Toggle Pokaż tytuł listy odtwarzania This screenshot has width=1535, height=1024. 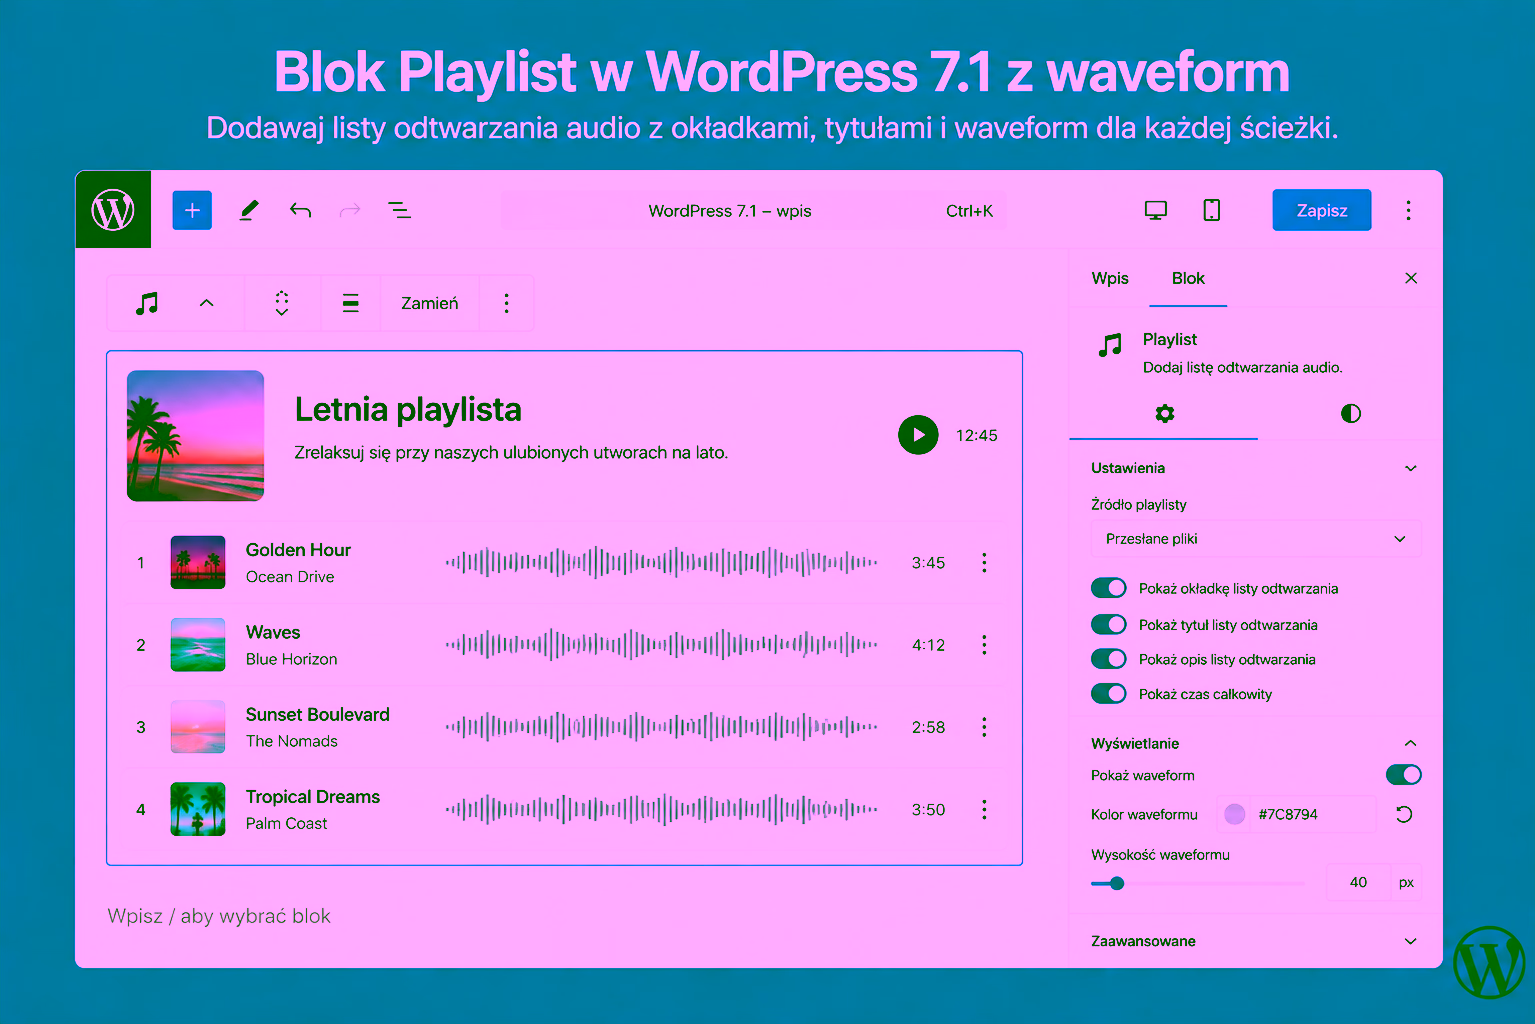coord(1109,624)
